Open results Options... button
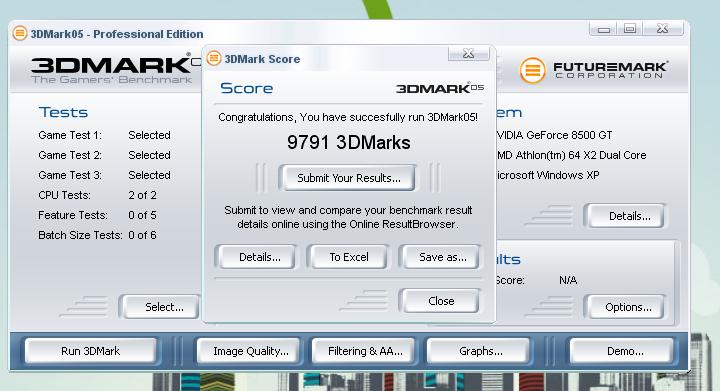720x391 pixels. pos(628,307)
